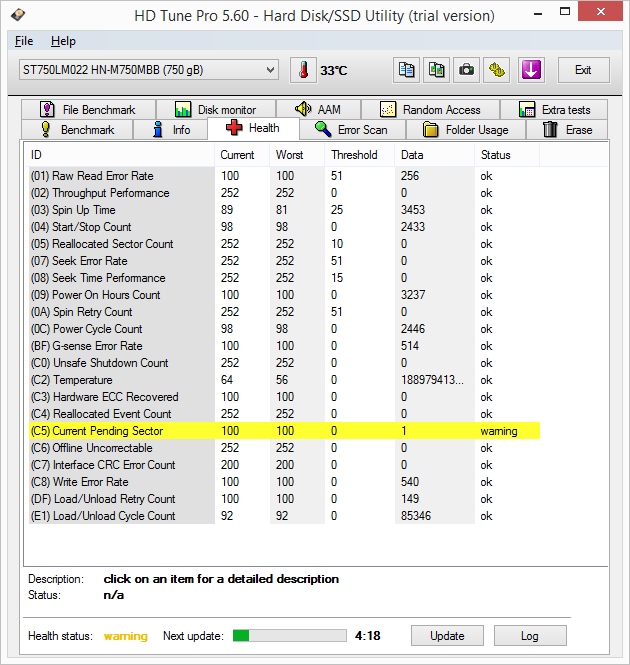Save screenshot with the camera icon
Image resolution: width=630 pixels, height=665 pixels.
tap(467, 70)
